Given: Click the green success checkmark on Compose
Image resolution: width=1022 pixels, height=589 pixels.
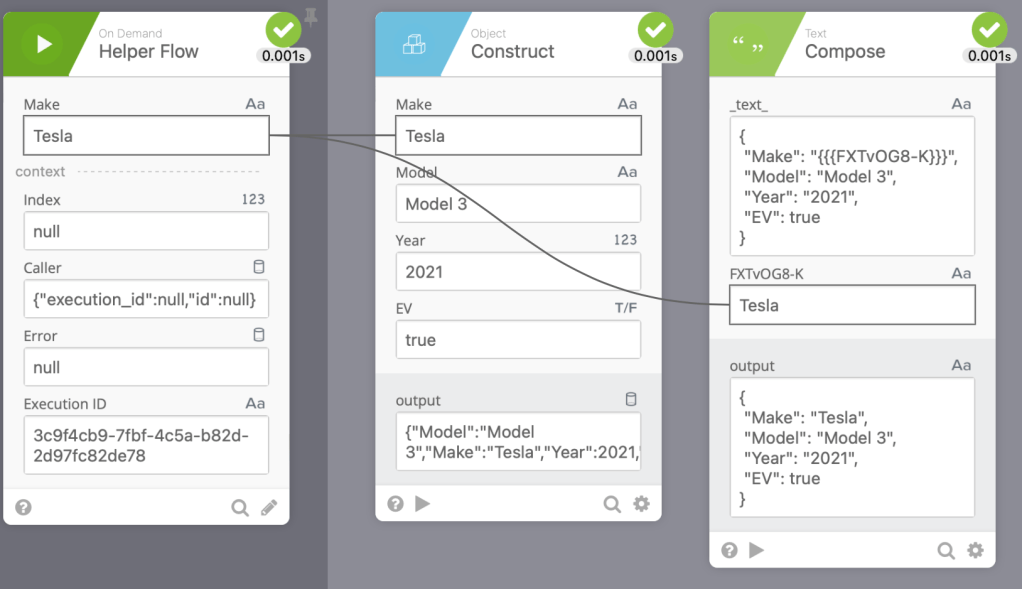Looking at the screenshot, I should point(990,30).
